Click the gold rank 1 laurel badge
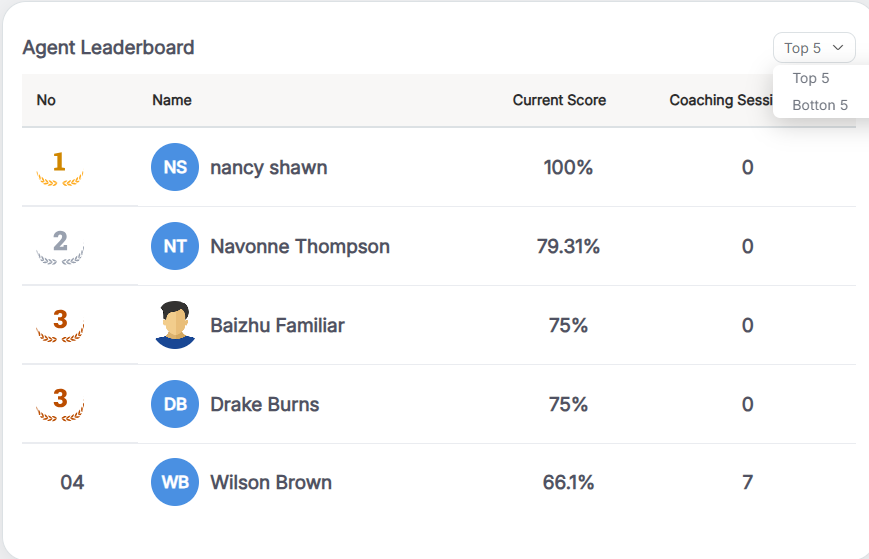Image resolution: width=869 pixels, height=559 pixels. [x=60, y=168]
